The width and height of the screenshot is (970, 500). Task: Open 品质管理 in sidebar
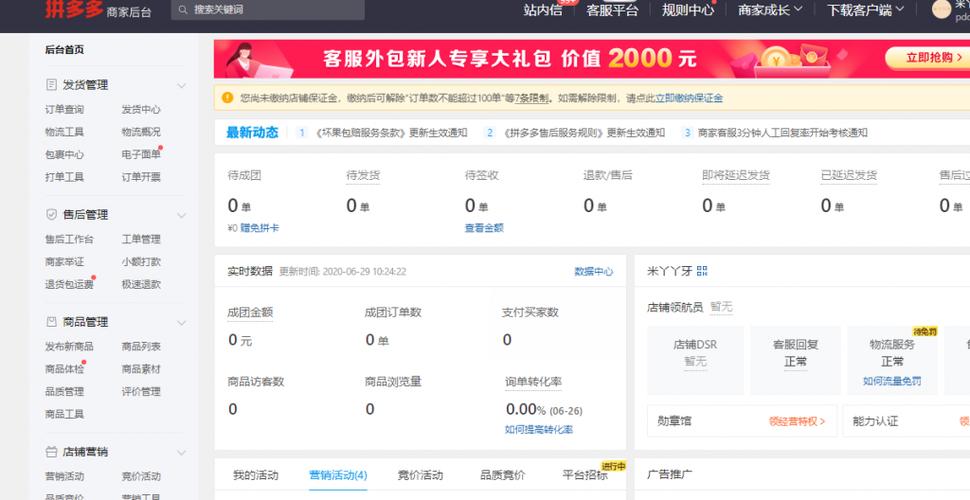pyautogui.click(x=64, y=392)
